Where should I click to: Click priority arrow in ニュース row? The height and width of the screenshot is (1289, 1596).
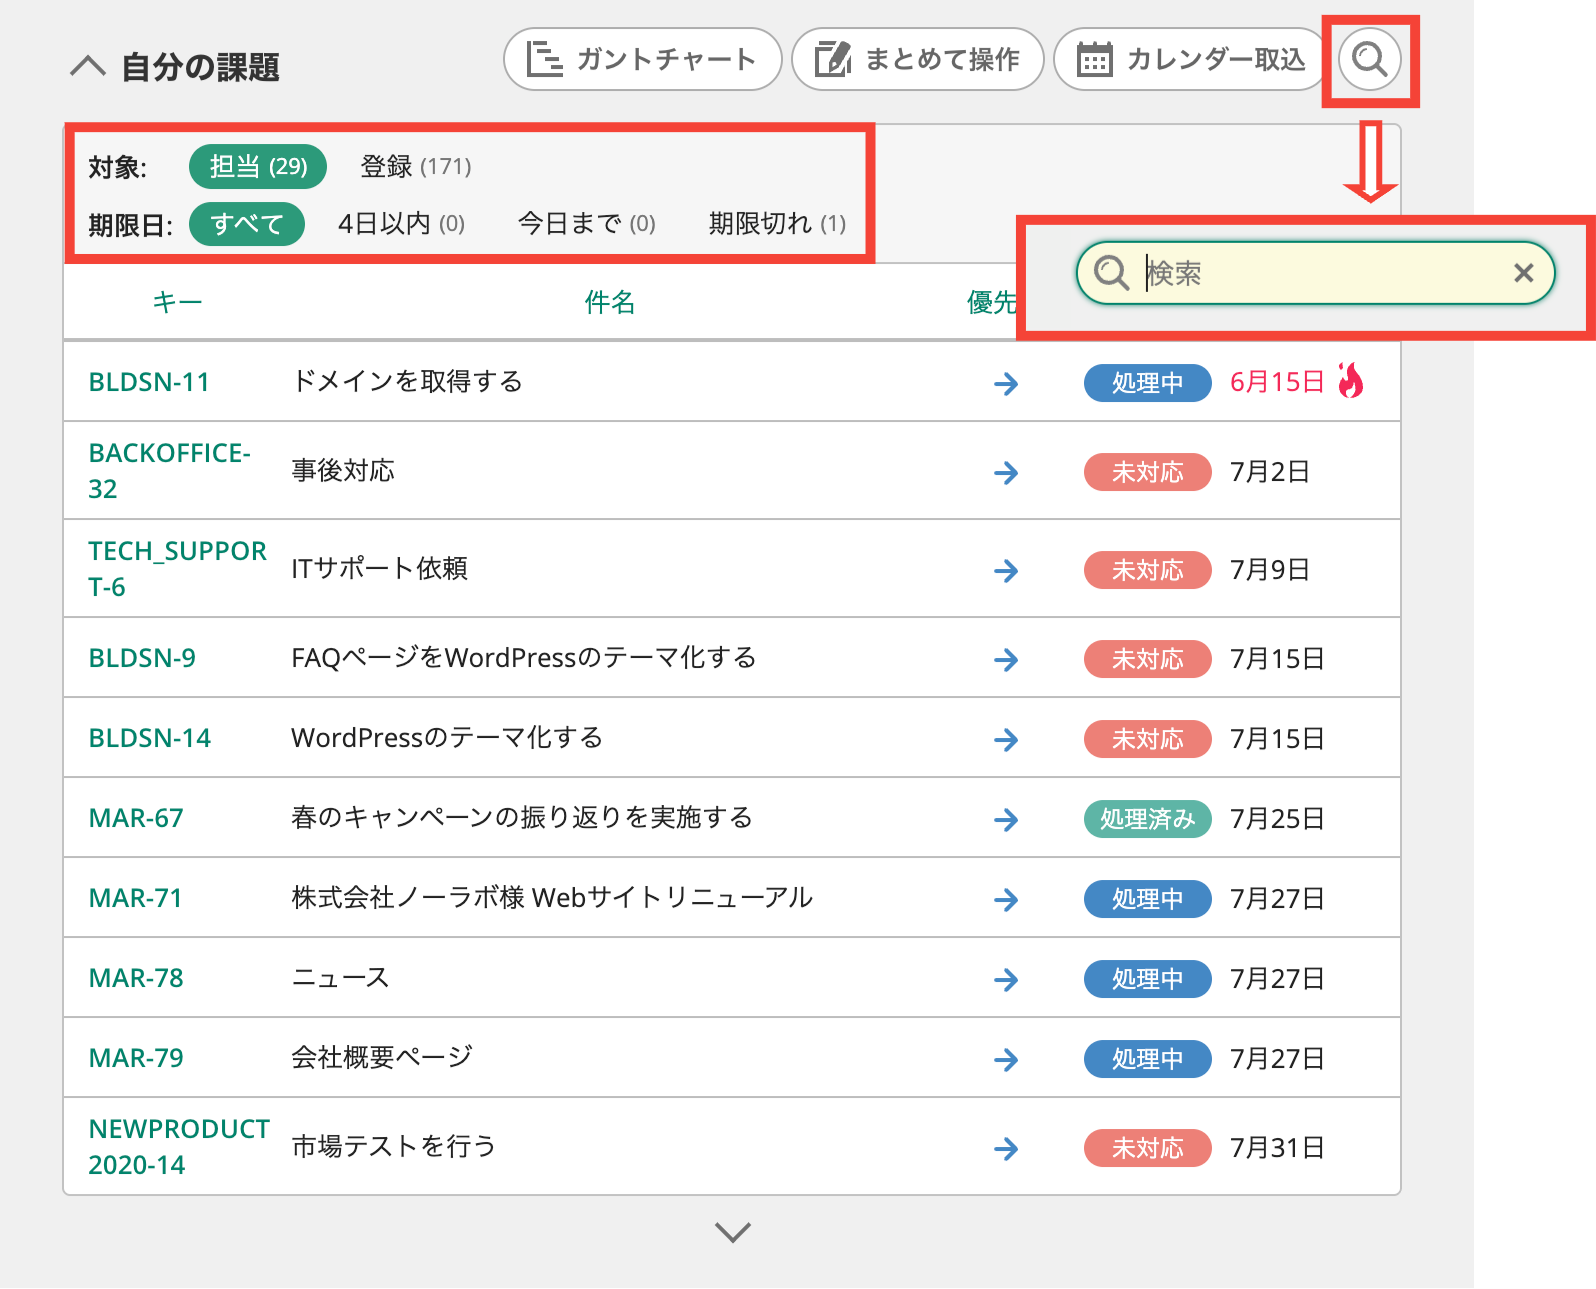coord(1006,979)
